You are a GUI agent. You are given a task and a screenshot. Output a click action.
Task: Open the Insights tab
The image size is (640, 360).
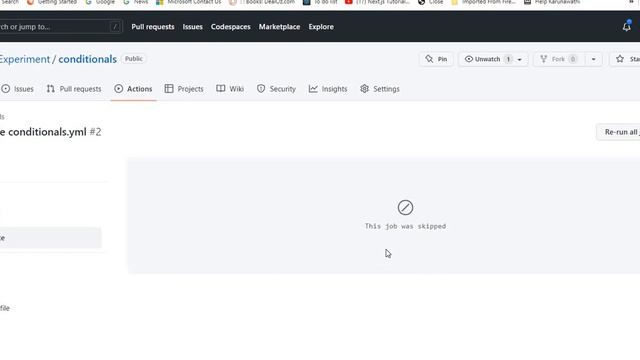[328, 89]
